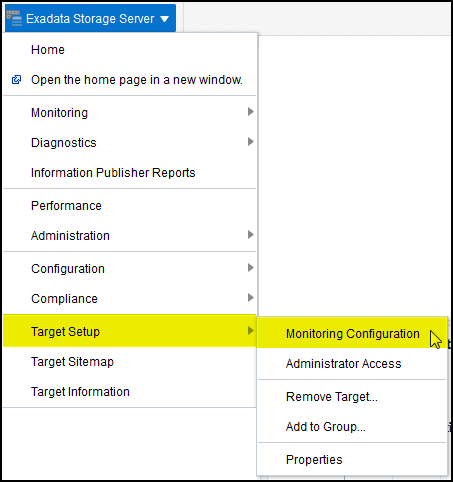453x482 pixels.
Task: Open the Exadata Storage Server dropdown arrow
Action: [x=164, y=19]
